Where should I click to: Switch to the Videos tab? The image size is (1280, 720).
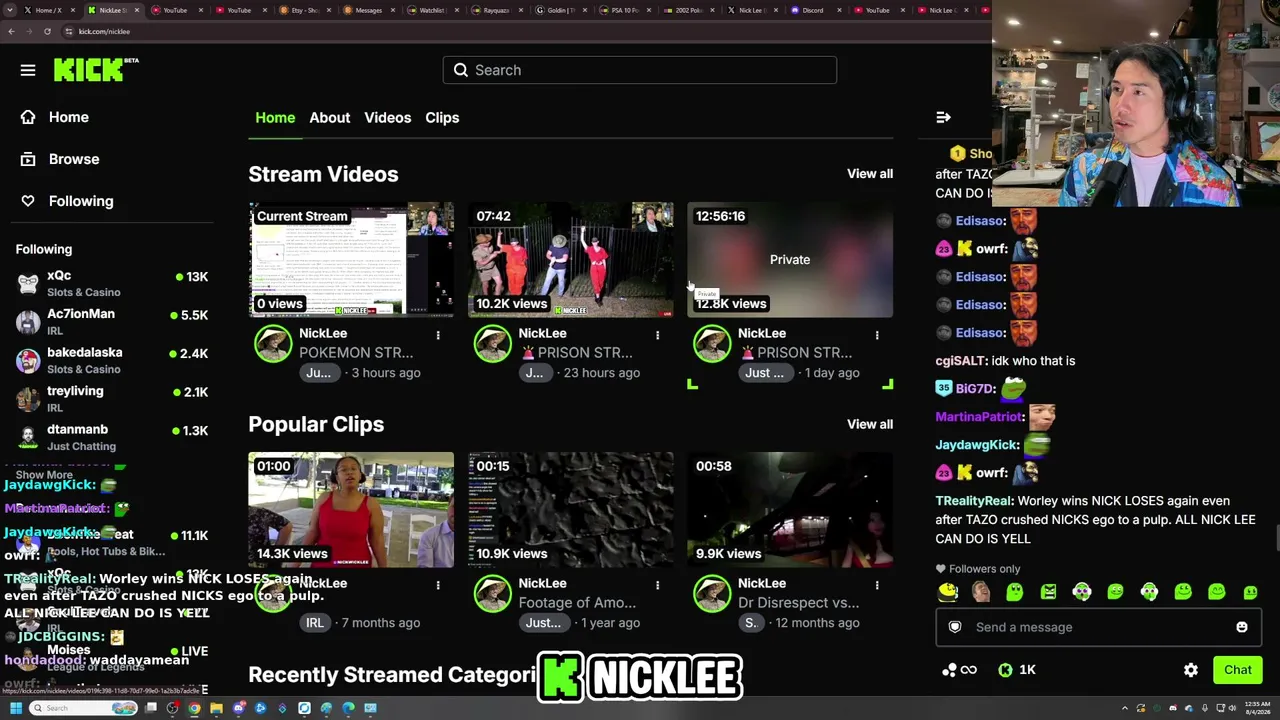387,117
